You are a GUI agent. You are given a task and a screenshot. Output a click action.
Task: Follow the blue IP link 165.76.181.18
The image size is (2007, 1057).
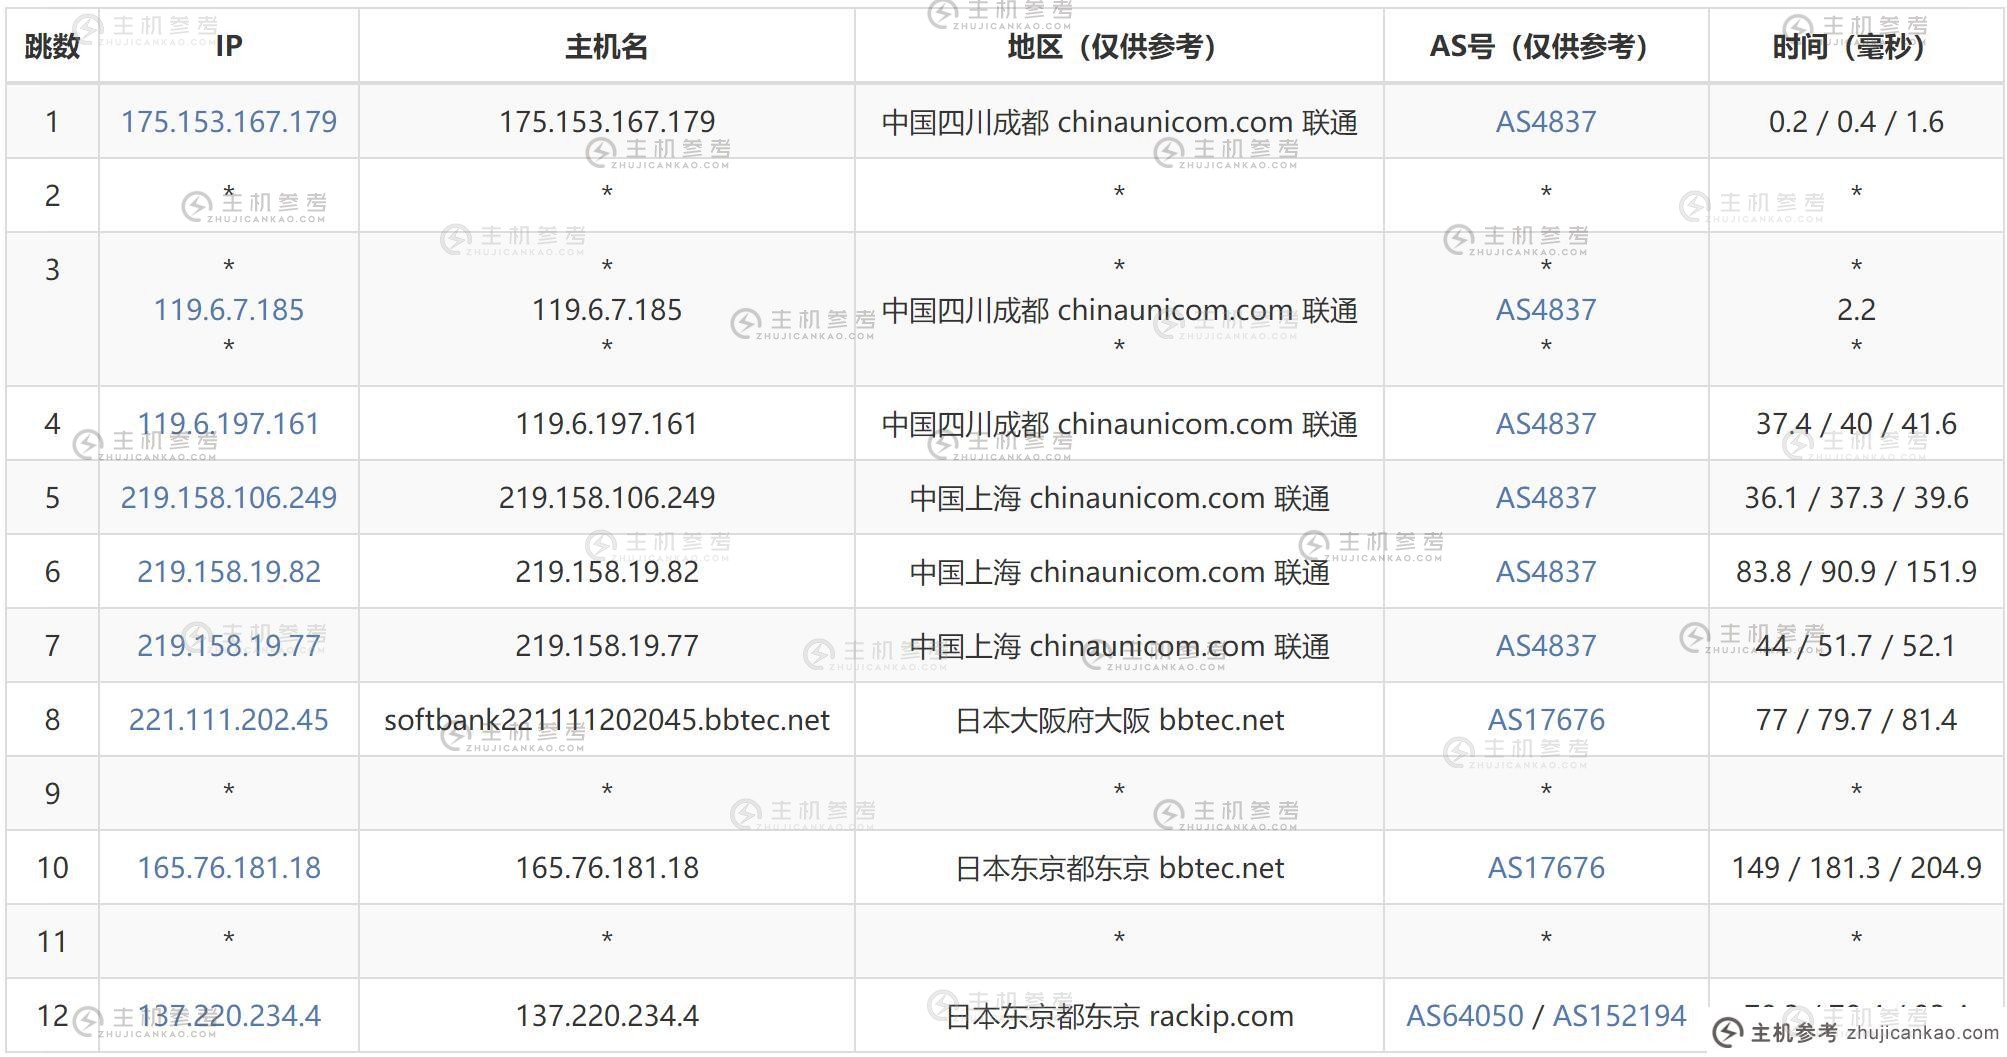point(228,868)
